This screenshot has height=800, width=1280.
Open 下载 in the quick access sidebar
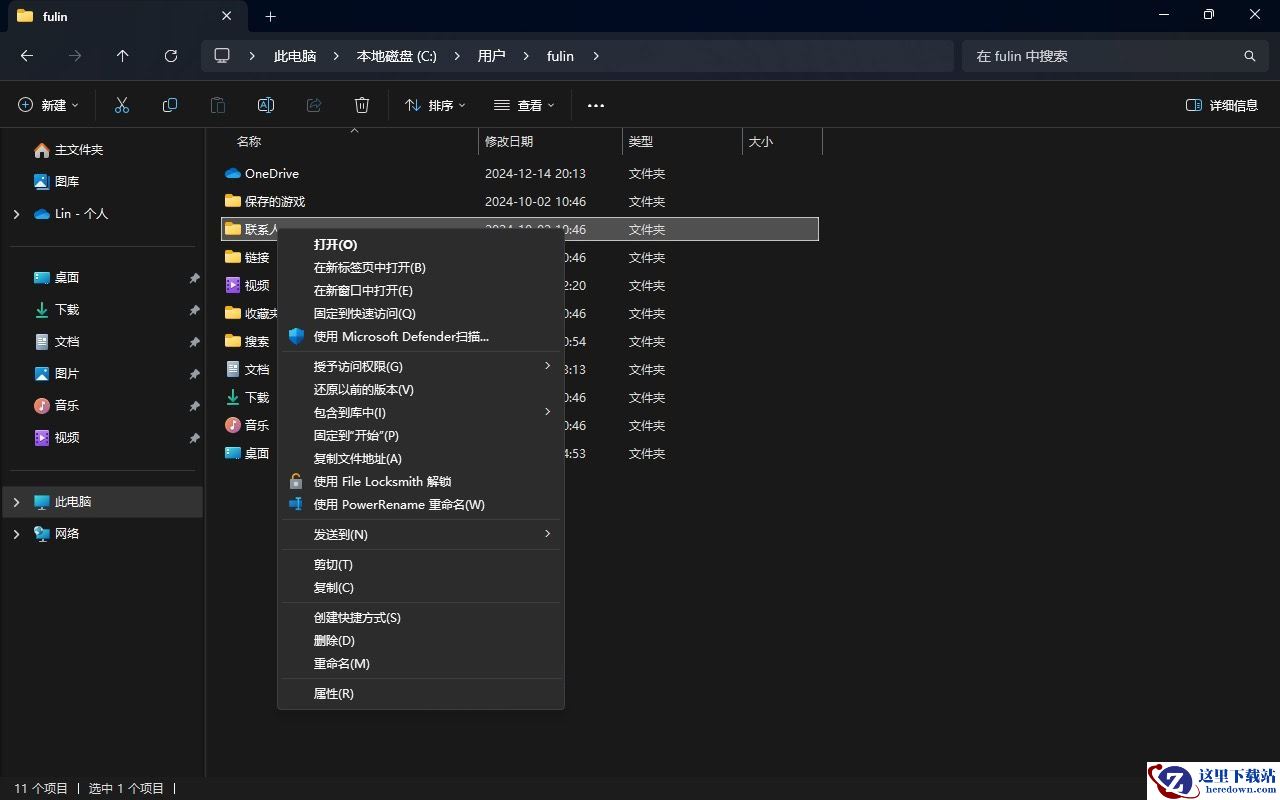[56, 309]
